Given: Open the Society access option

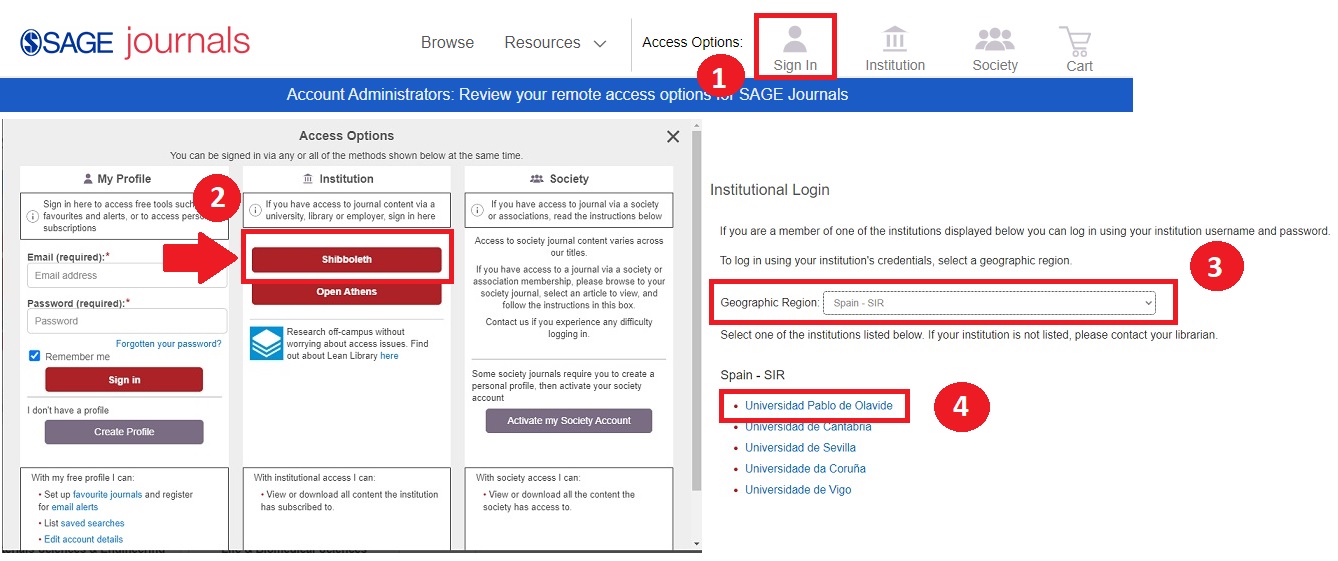Looking at the screenshot, I should [x=995, y=49].
